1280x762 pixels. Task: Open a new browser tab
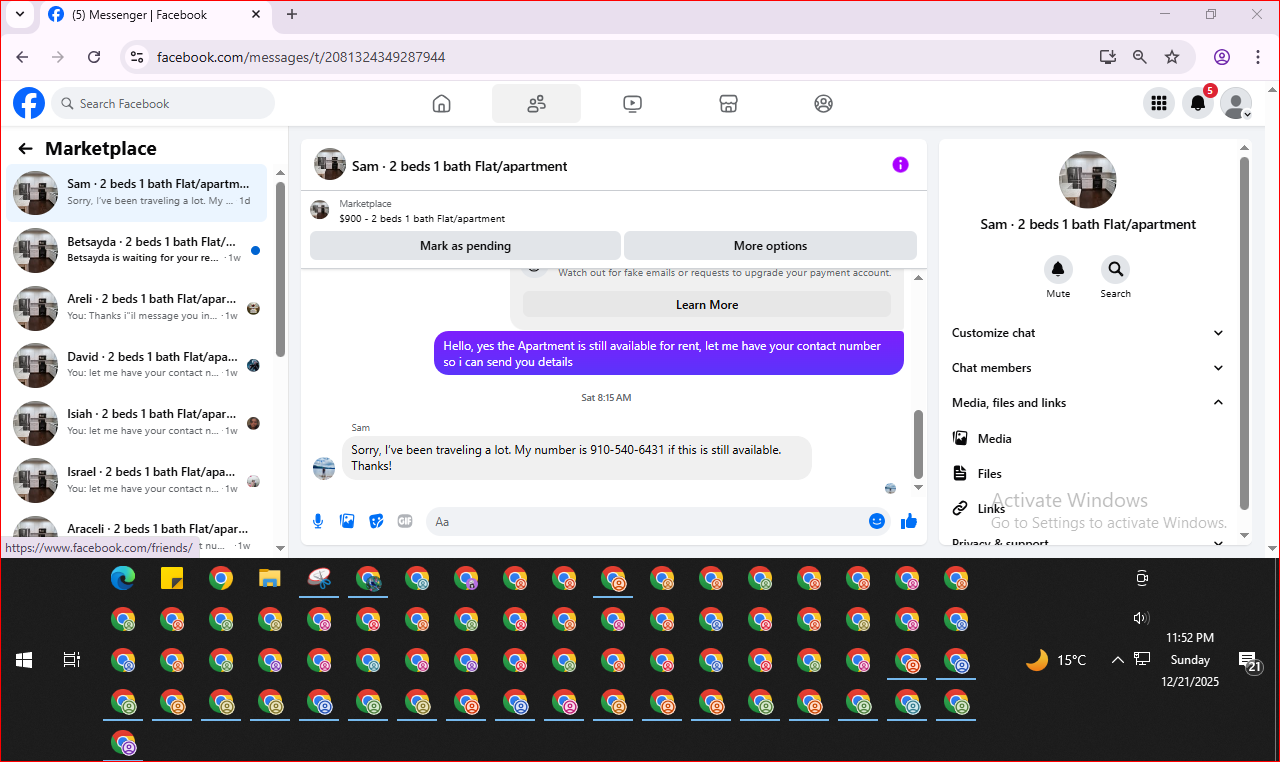292,14
